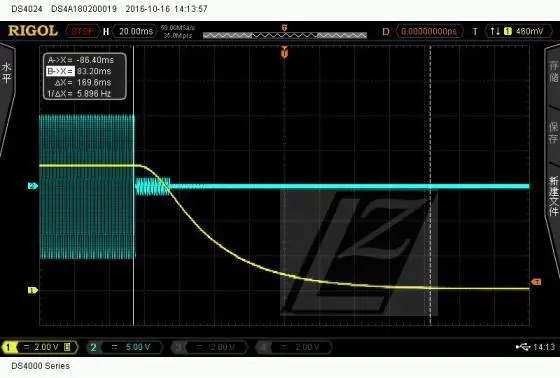Select the 20.00ms horizontal timebase field
This screenshot has width=560, height=378.
pyautogui.click(x=136, y=31)
